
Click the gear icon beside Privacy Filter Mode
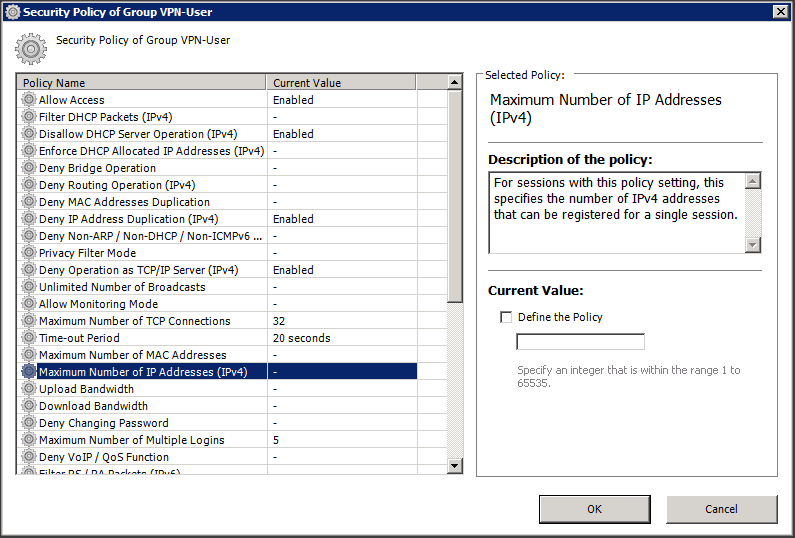point(28,253)
